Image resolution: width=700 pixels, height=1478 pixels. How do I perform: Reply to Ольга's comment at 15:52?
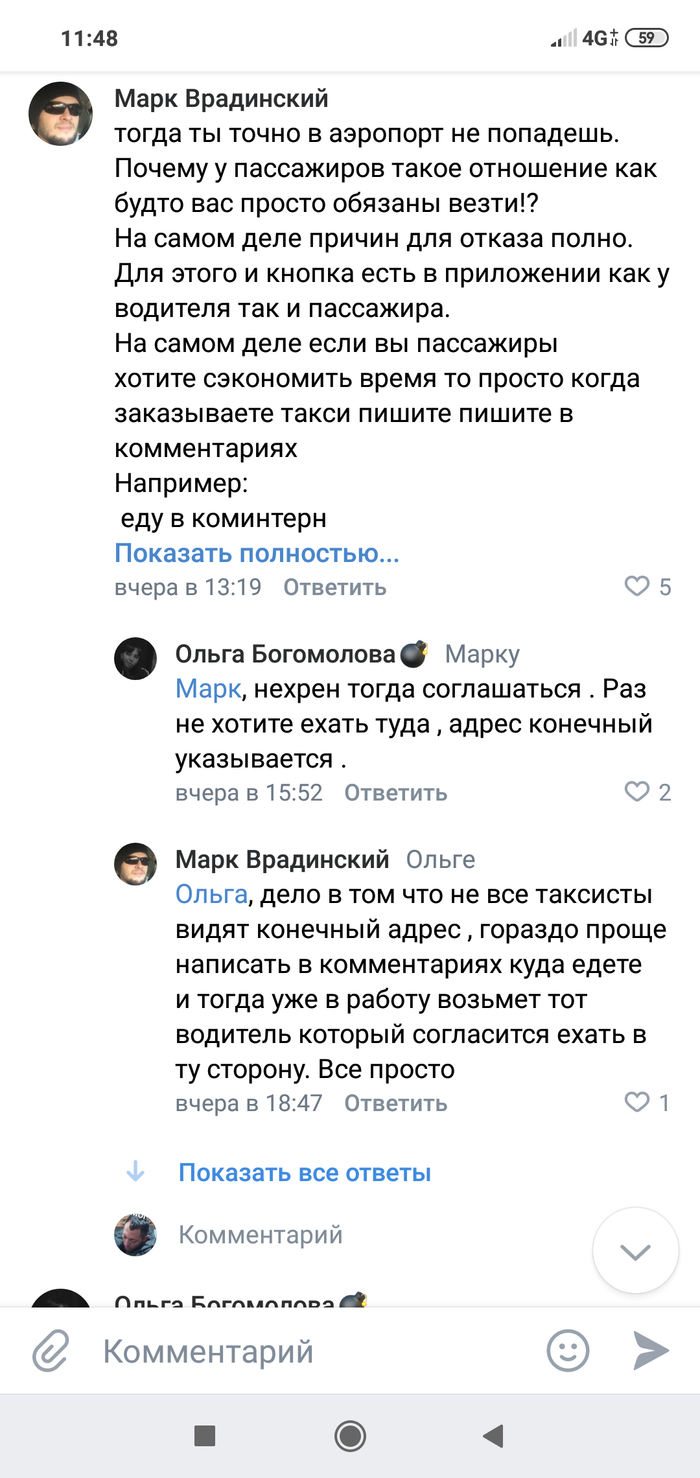click(x=395, y=793)
